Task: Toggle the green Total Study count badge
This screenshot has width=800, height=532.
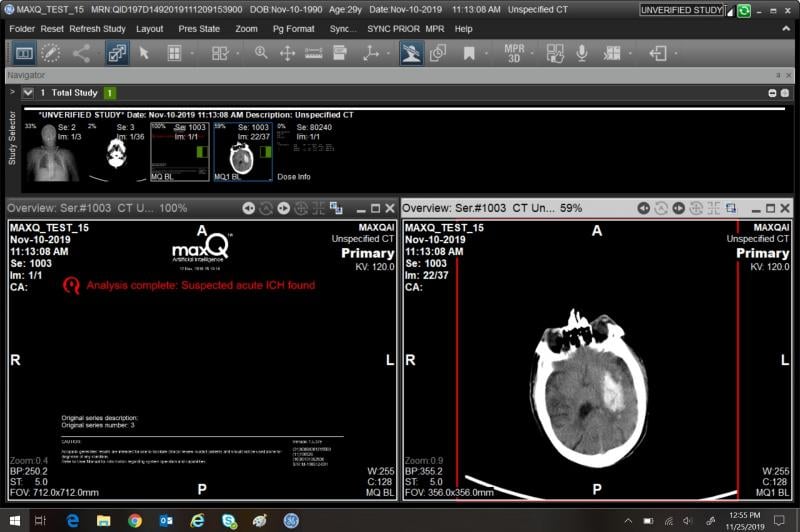Action: (x=110, y=93)
